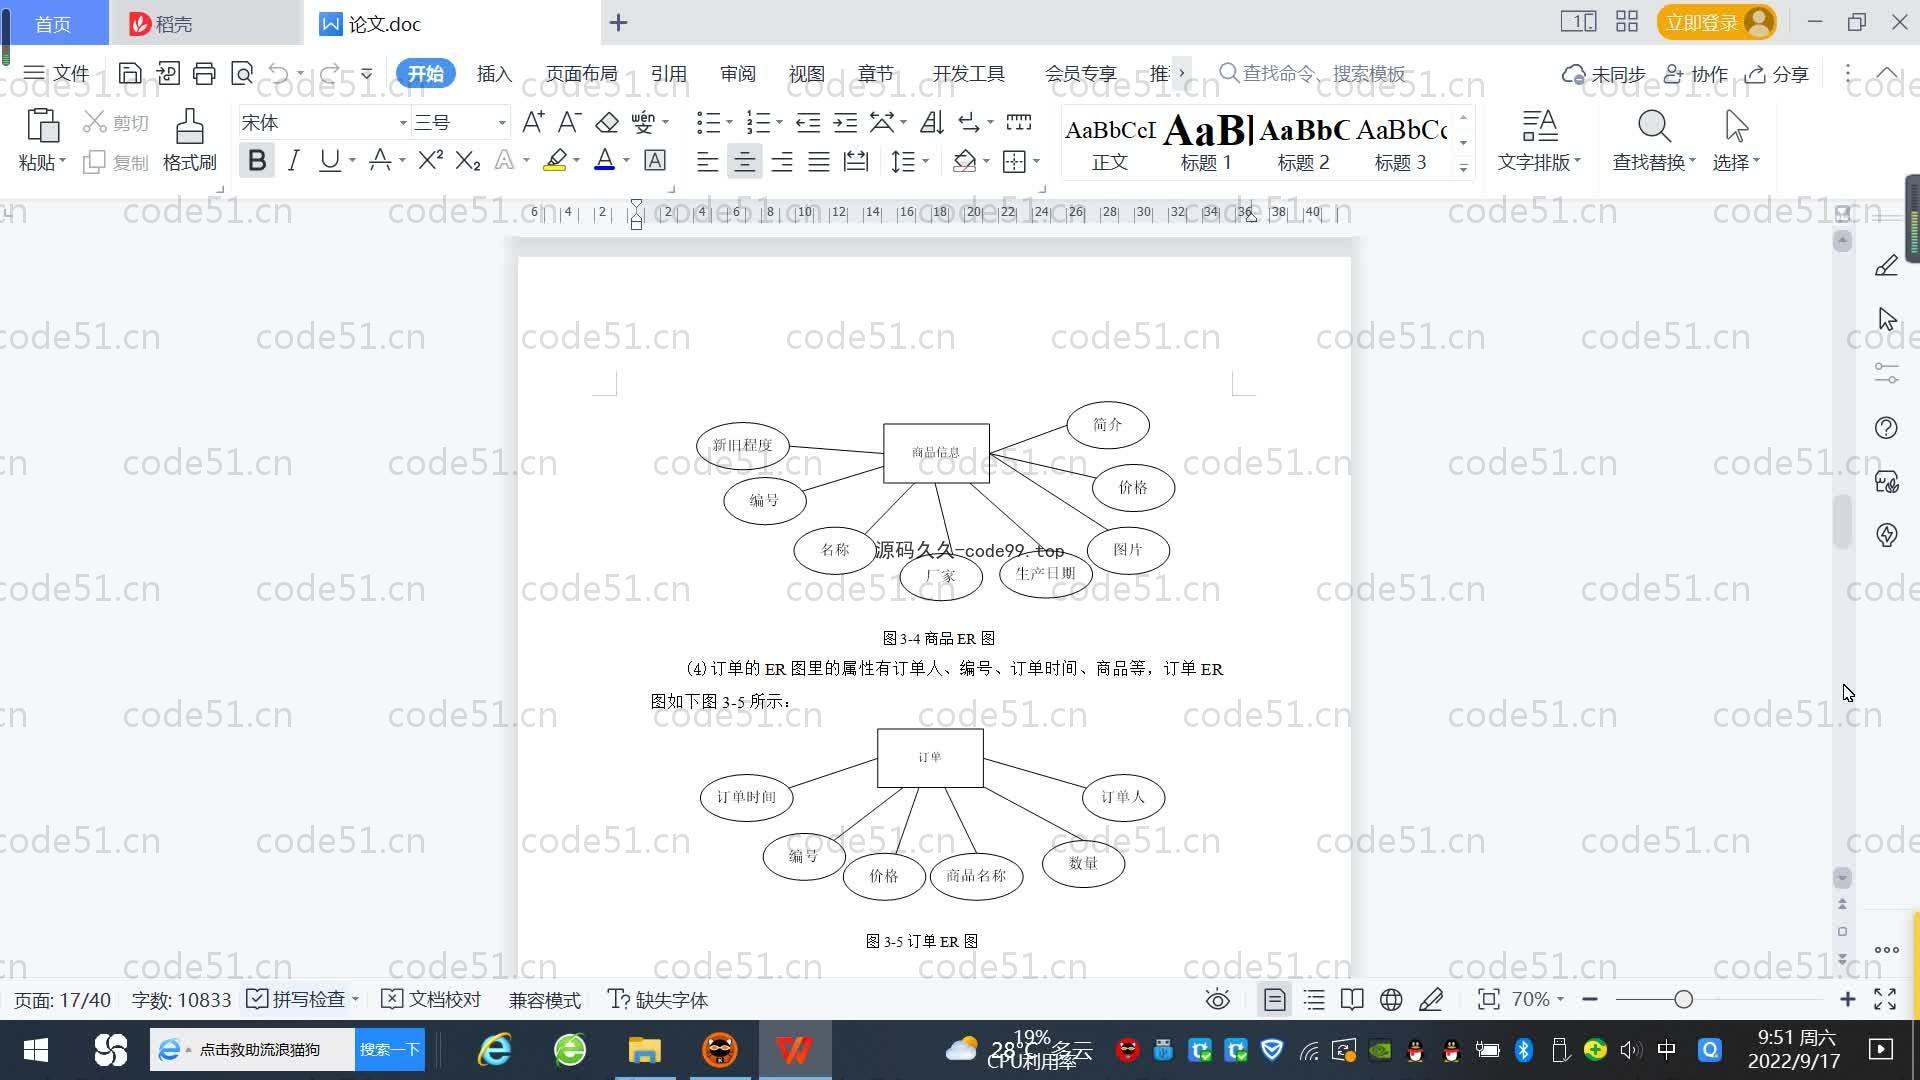
Task: Open the 页面布局 ribbon tab
Action: point(581,74)
